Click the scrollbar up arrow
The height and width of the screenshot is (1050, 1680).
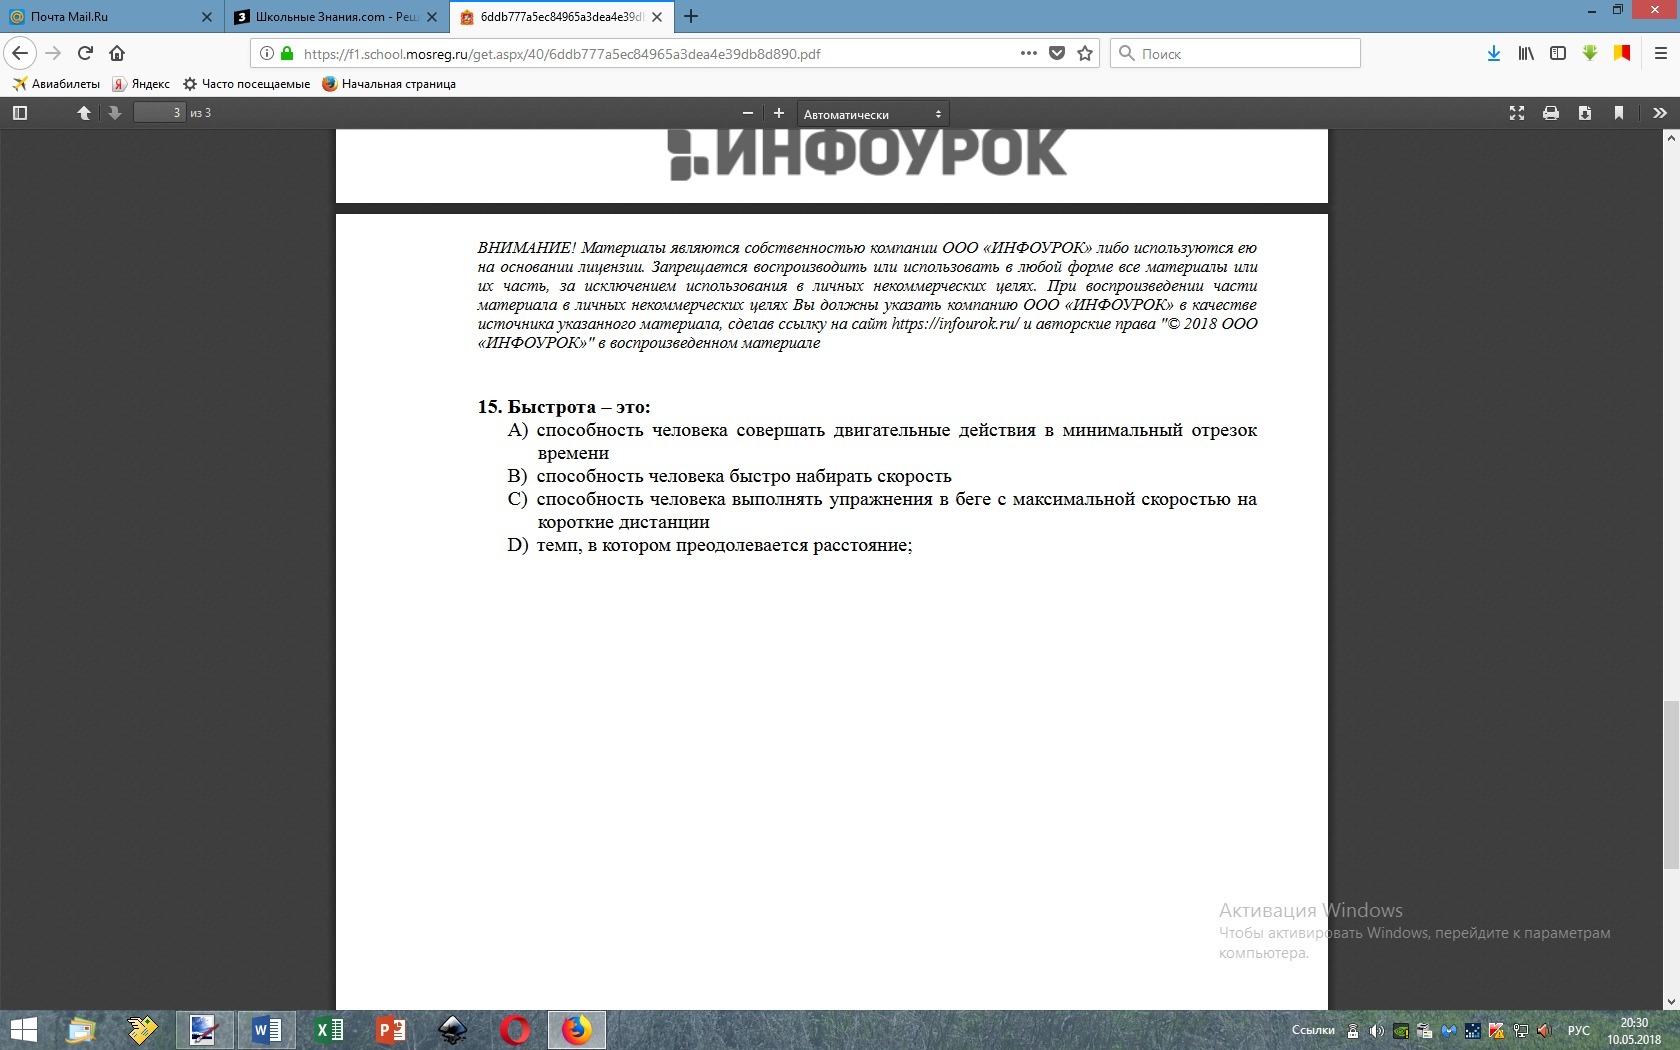1670,138
